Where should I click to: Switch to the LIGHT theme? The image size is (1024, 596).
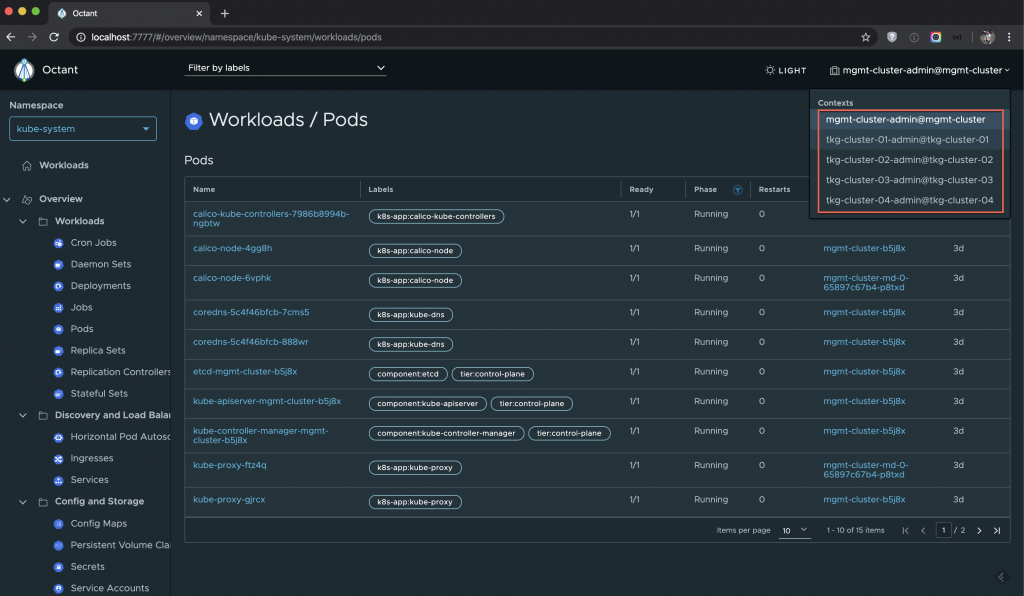click(x=785, y=70)
